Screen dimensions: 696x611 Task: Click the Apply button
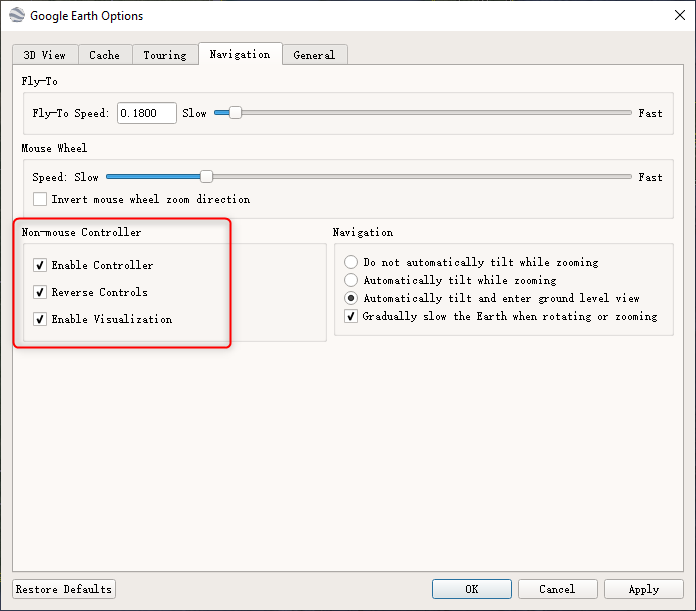[644, 589]
